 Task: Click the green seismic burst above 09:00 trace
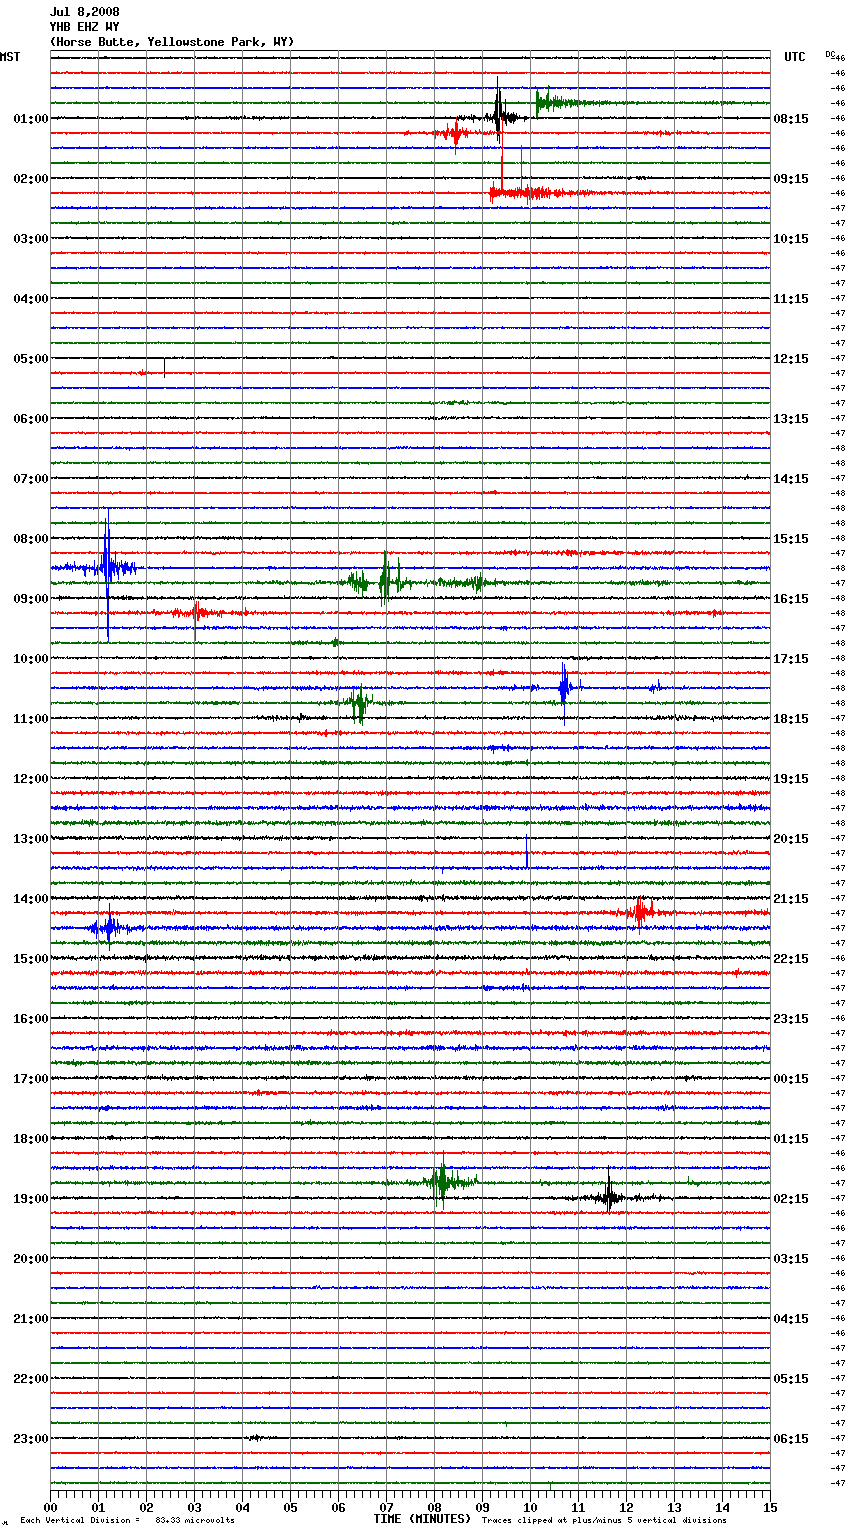[386, 580]
